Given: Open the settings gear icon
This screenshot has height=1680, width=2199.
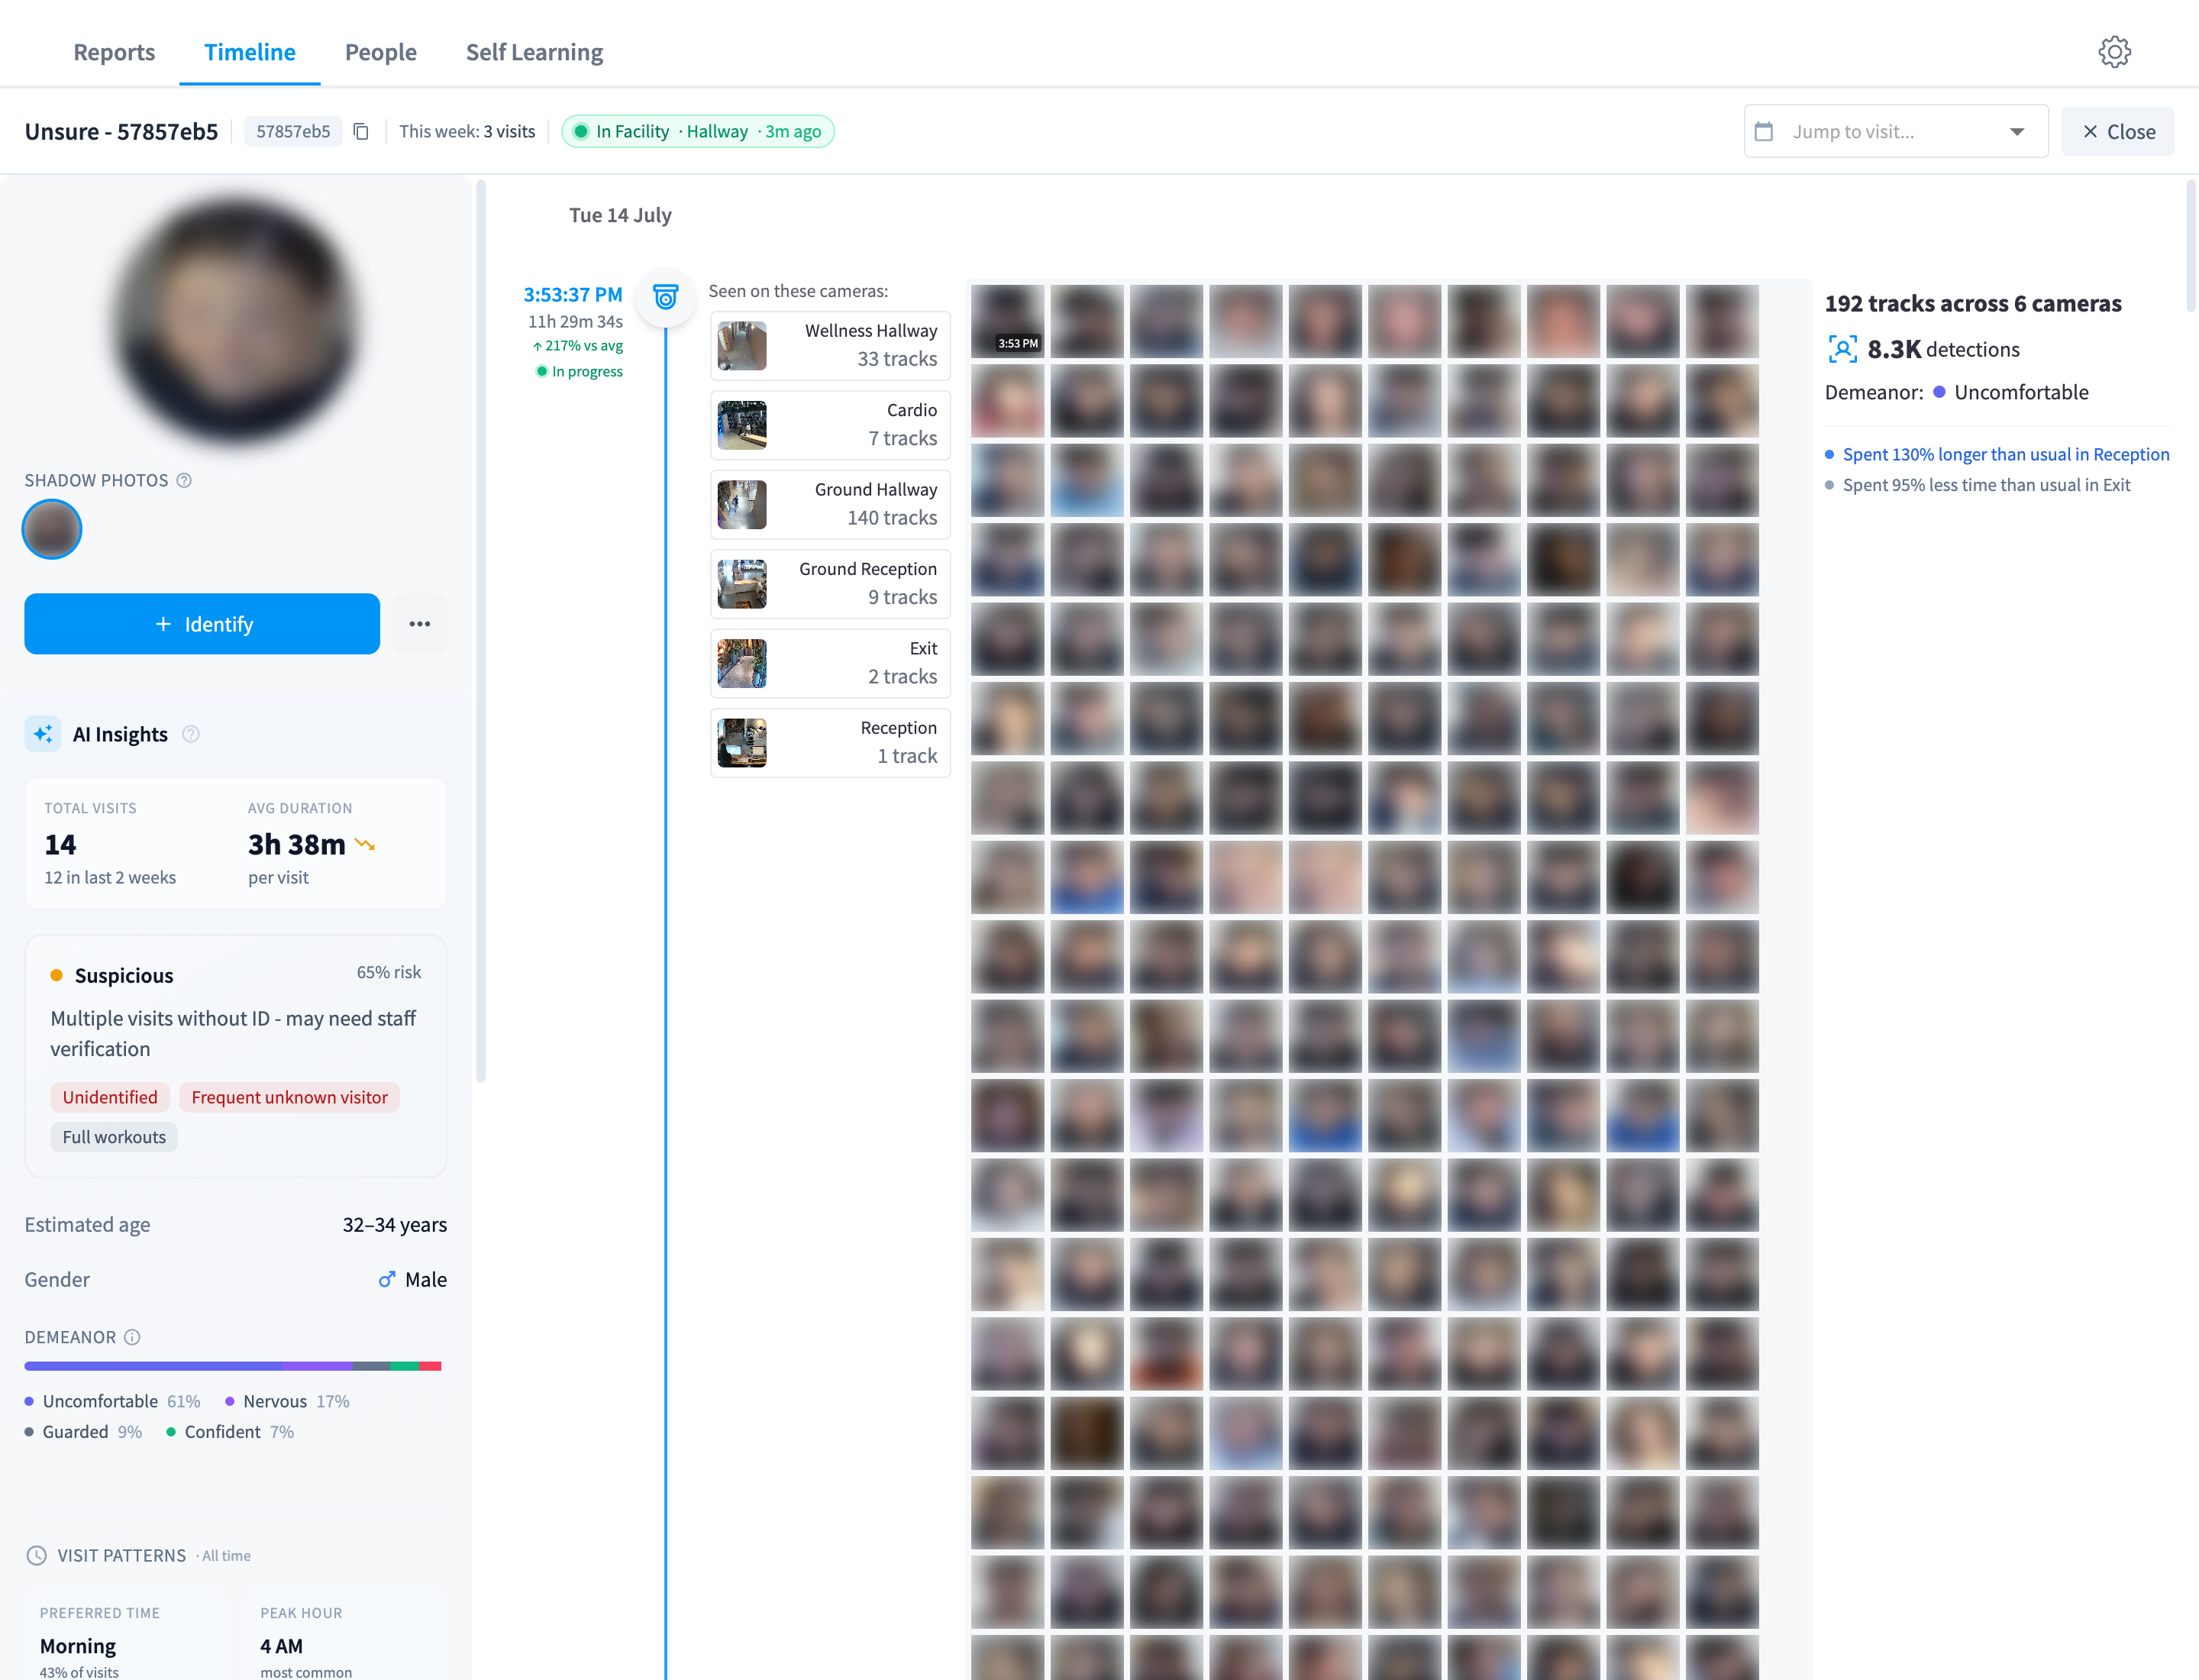Looking at the screenshot, I should pos(2114,52).
